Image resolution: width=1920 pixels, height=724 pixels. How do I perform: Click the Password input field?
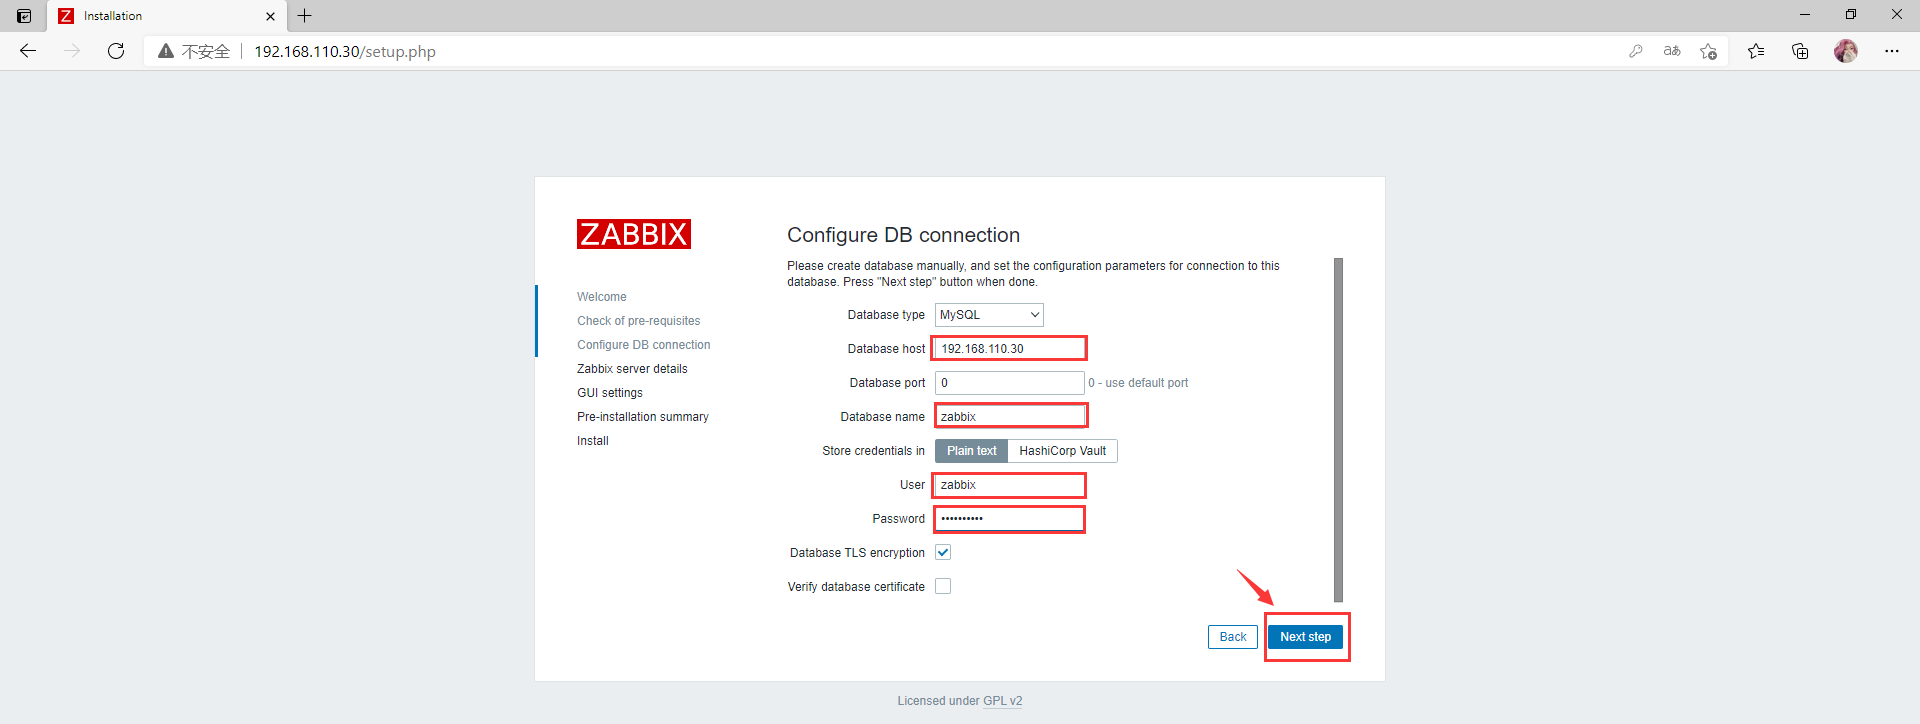(1009, 519)
